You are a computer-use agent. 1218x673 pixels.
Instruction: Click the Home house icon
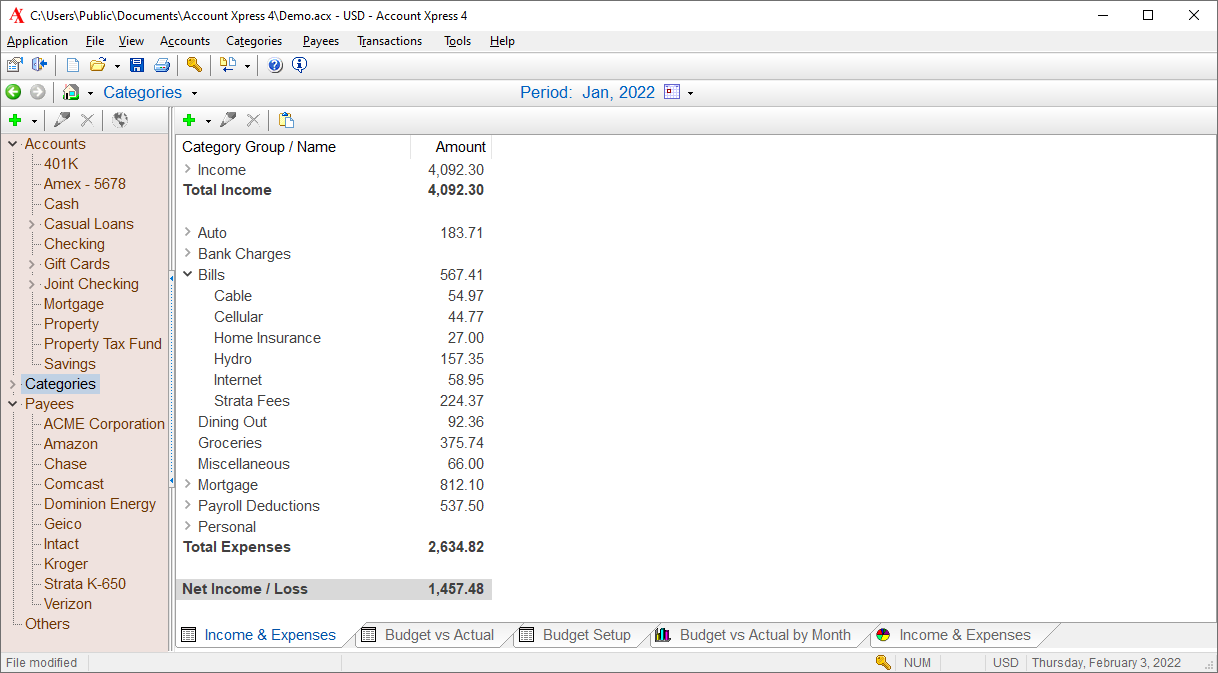tap(71, 92)
